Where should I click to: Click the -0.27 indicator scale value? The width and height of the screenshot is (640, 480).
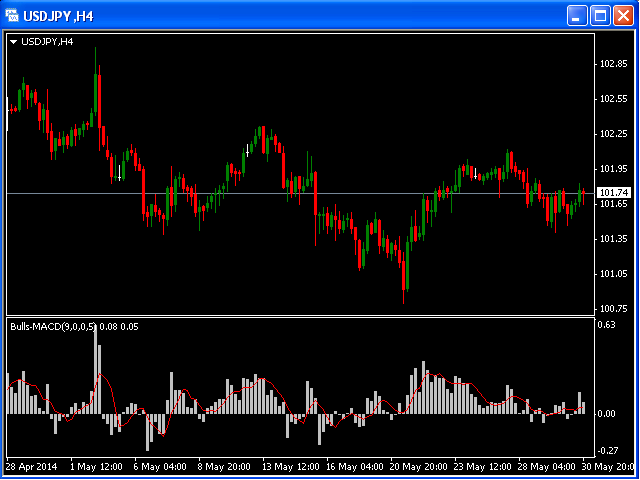click(x=607, y=451)
